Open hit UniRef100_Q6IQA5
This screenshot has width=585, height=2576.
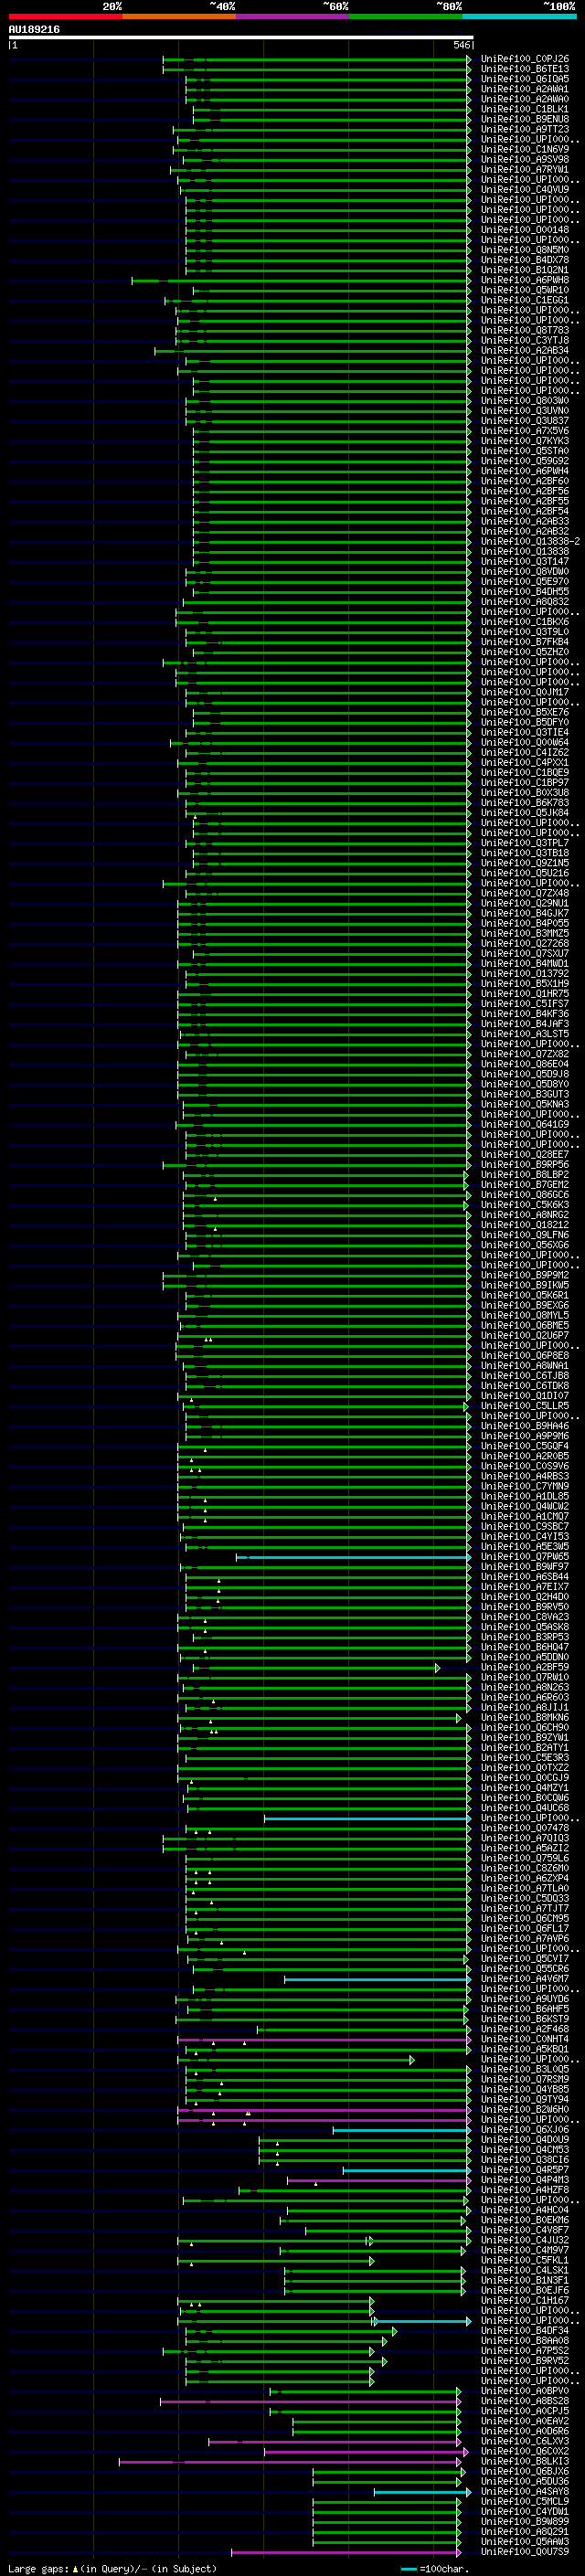coord(525,79)
